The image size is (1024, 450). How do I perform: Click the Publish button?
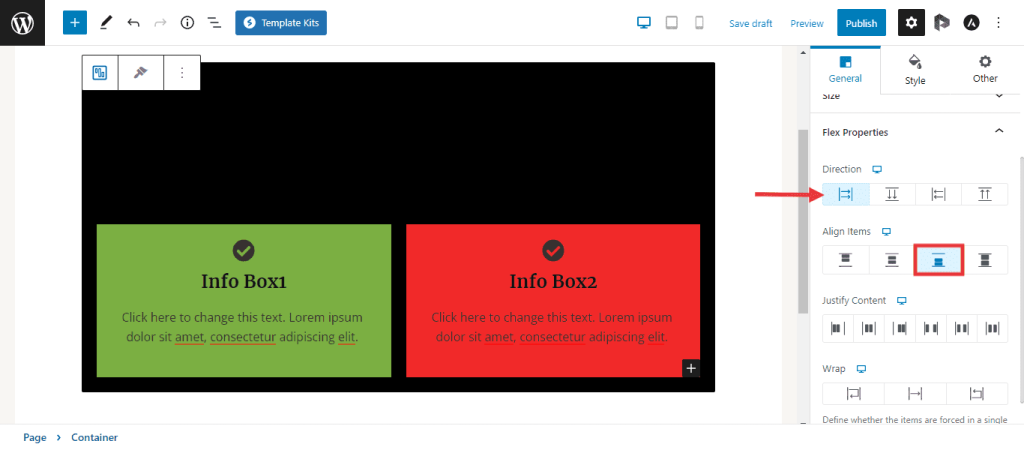[861, 23]
